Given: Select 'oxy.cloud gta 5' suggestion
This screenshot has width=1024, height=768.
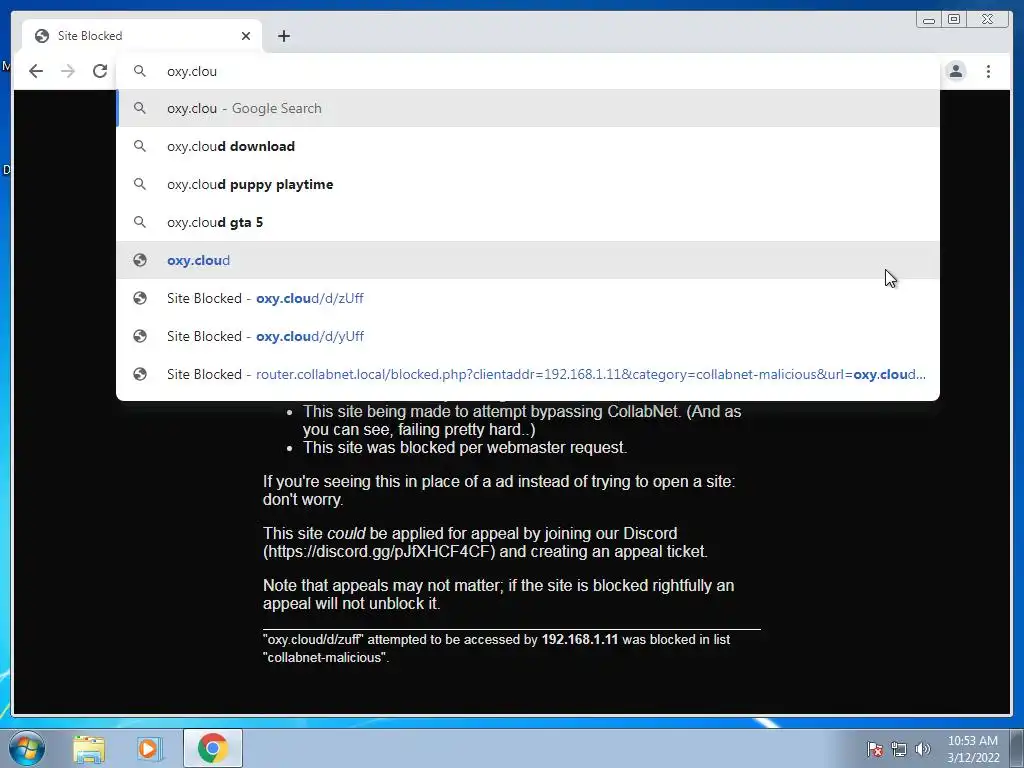Looking at the screenshot, I should click(528, 222).
